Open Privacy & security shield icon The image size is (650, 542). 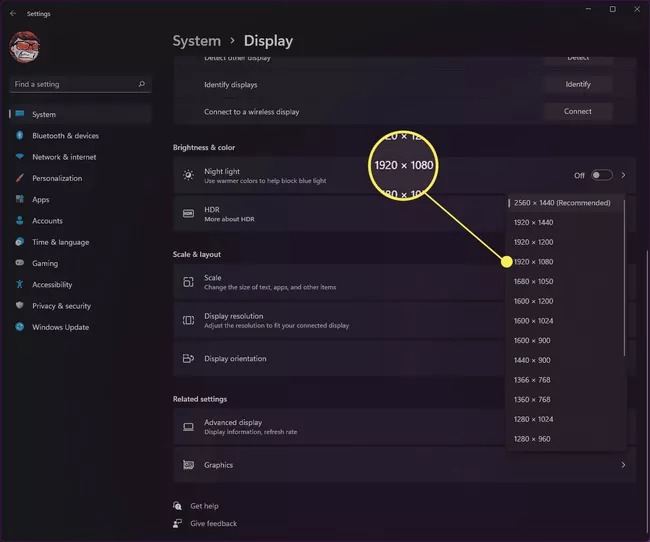[x=19, y=305]
